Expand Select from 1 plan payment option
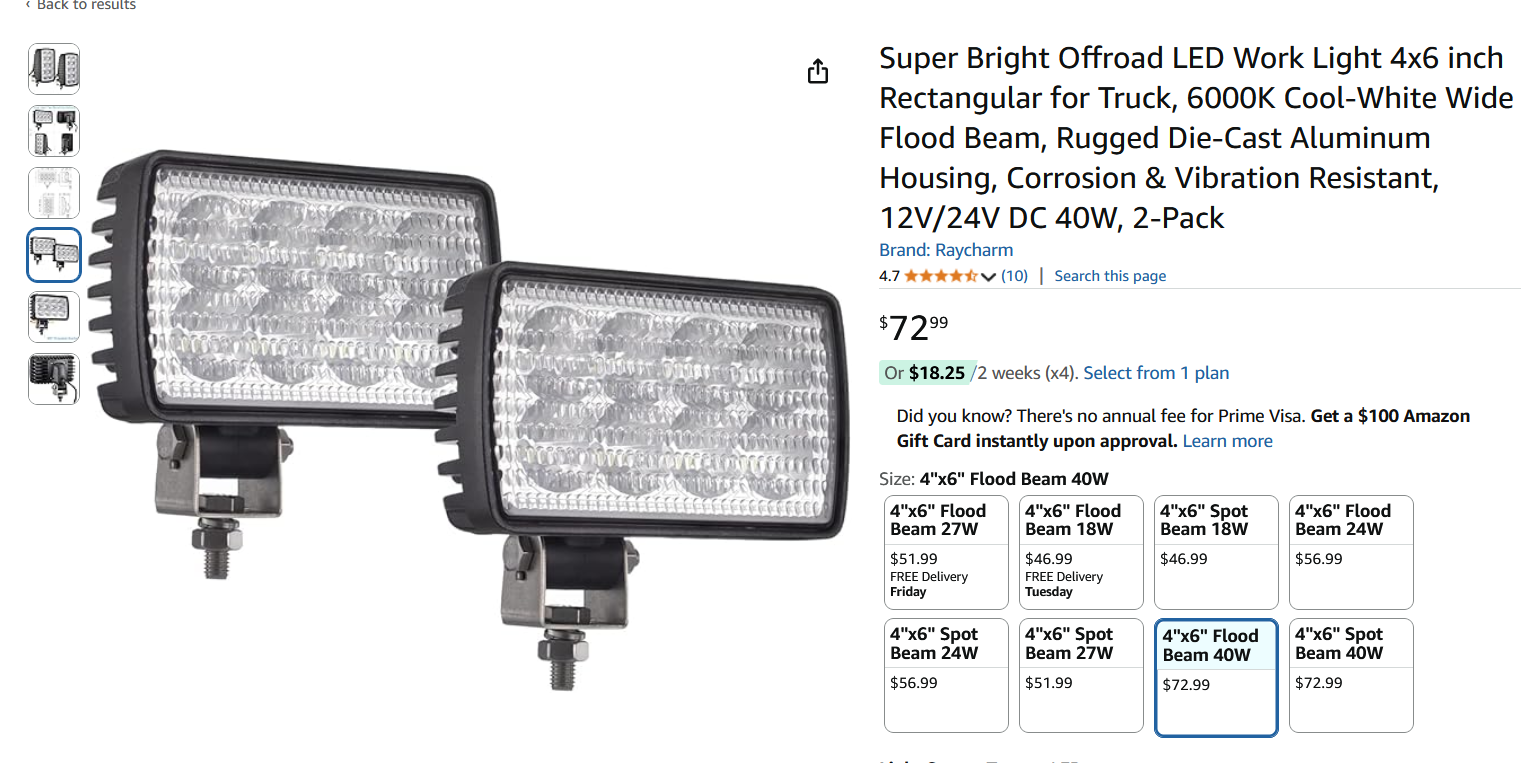This screenshot has width=1536, height=763. tap(1156, 373)
